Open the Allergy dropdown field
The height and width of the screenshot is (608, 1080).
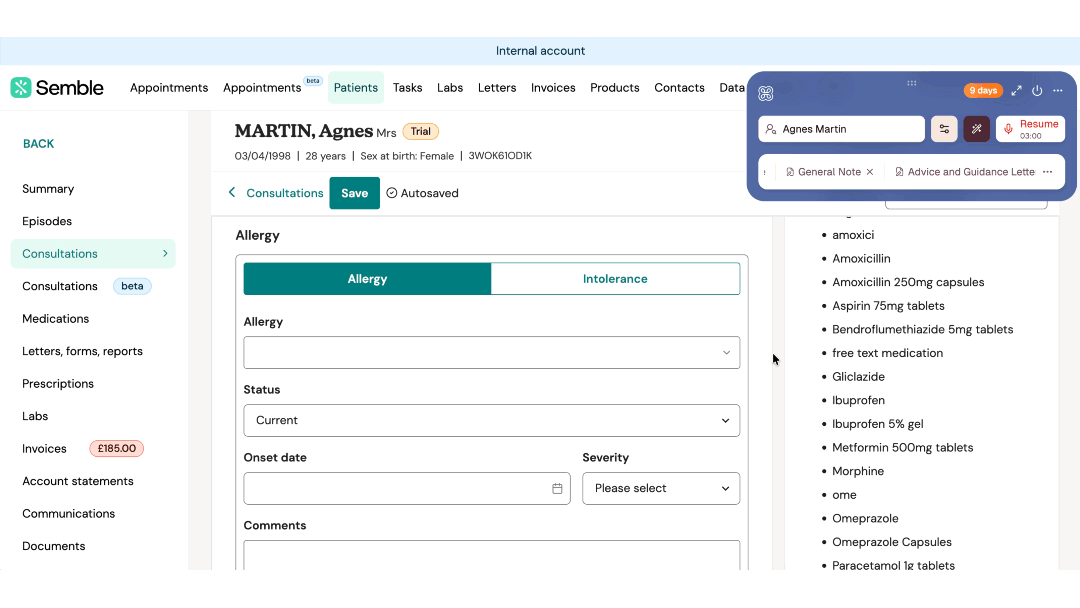point(492,353)
